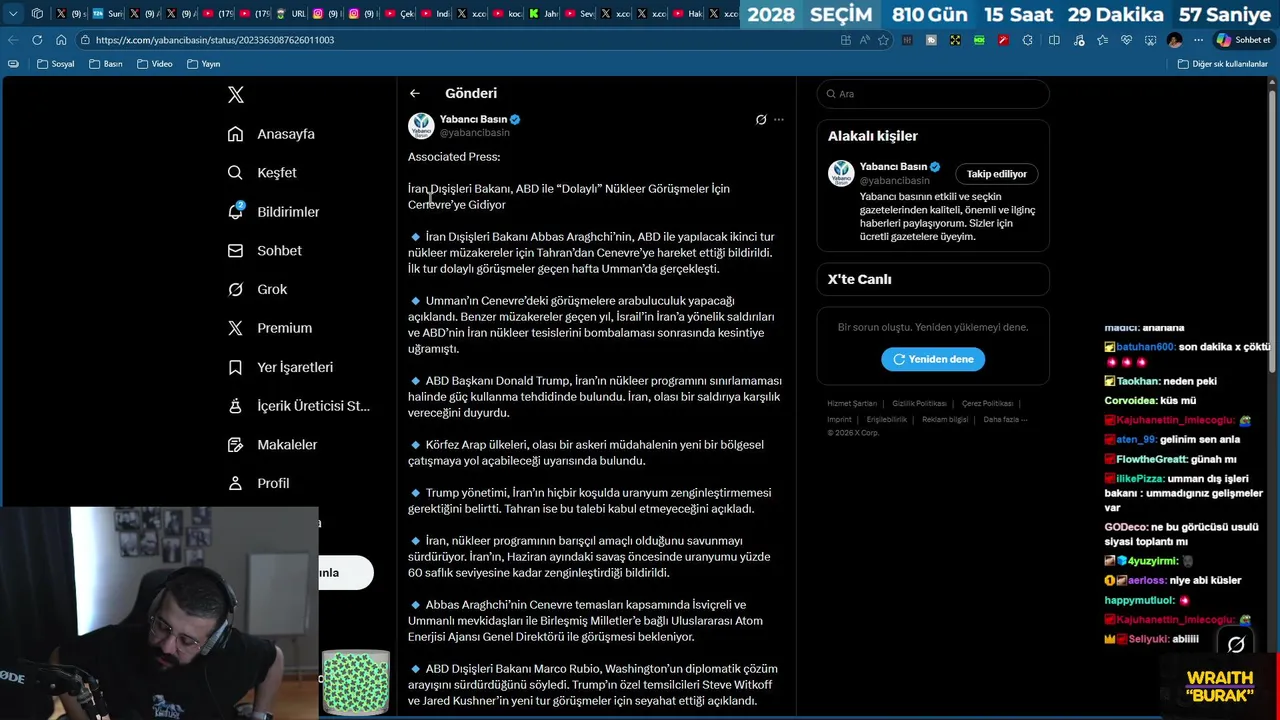Open the Basın bookmarks folder
Image resolution: width=1280 pixels, height=720 pixels.
pos(105,64)
